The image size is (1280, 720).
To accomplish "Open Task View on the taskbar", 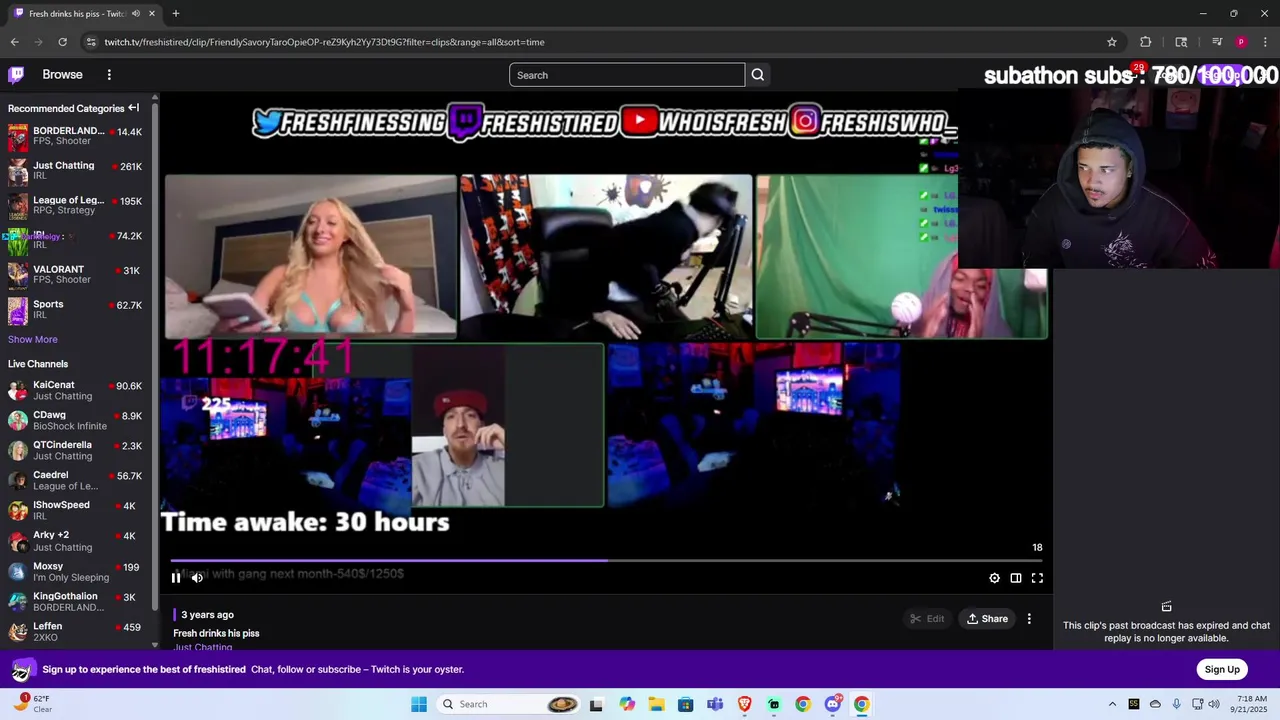I will point(597,704).
